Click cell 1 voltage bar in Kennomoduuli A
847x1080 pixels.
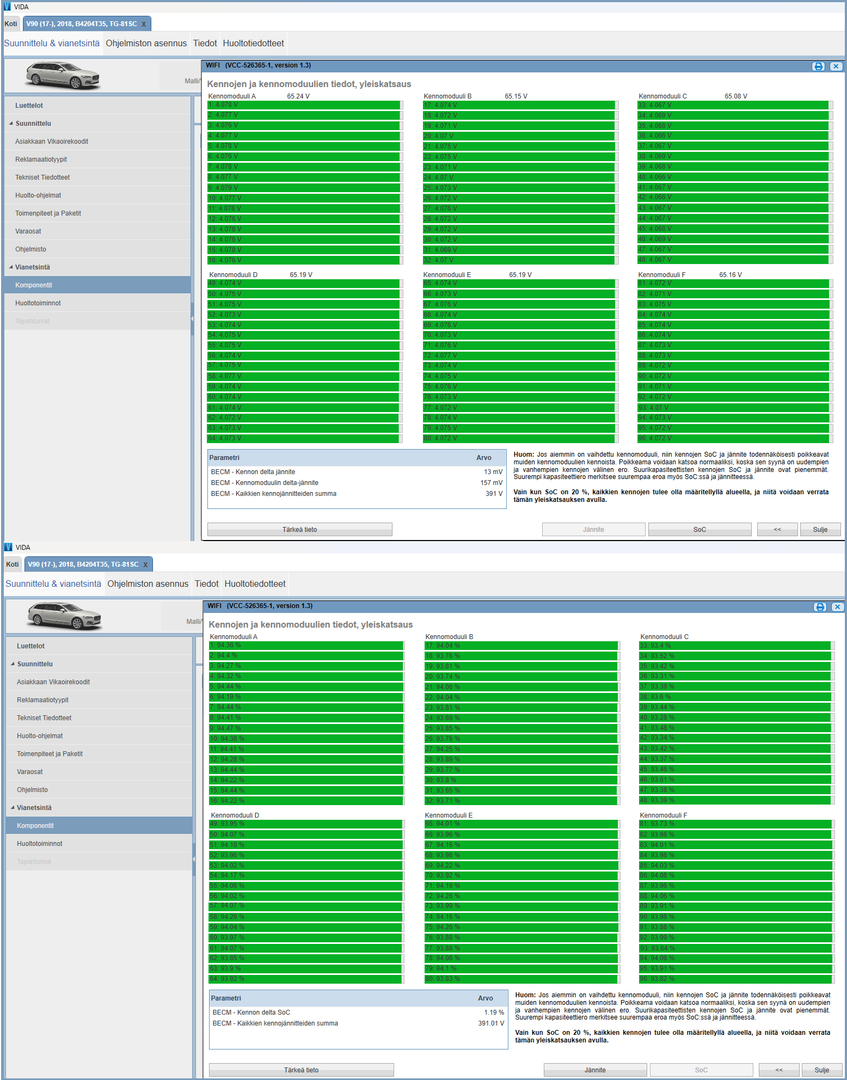(x=304, y=105)
